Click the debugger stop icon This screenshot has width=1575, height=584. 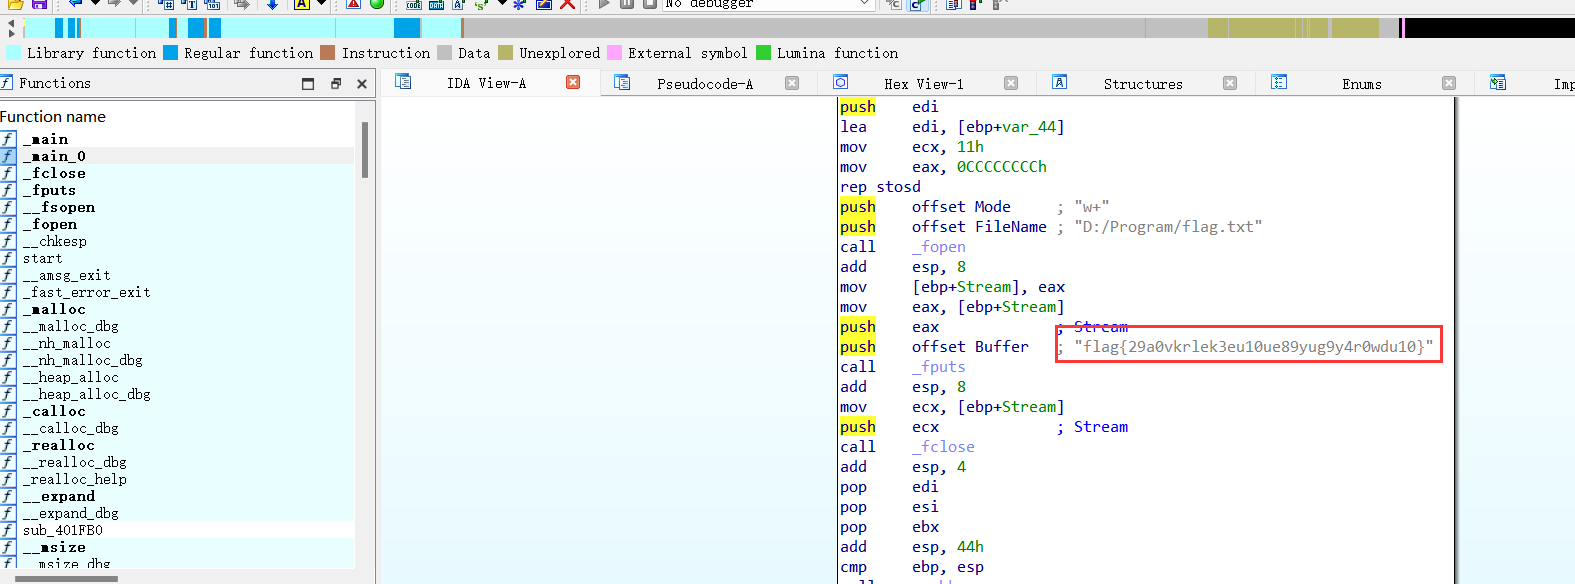649,4
